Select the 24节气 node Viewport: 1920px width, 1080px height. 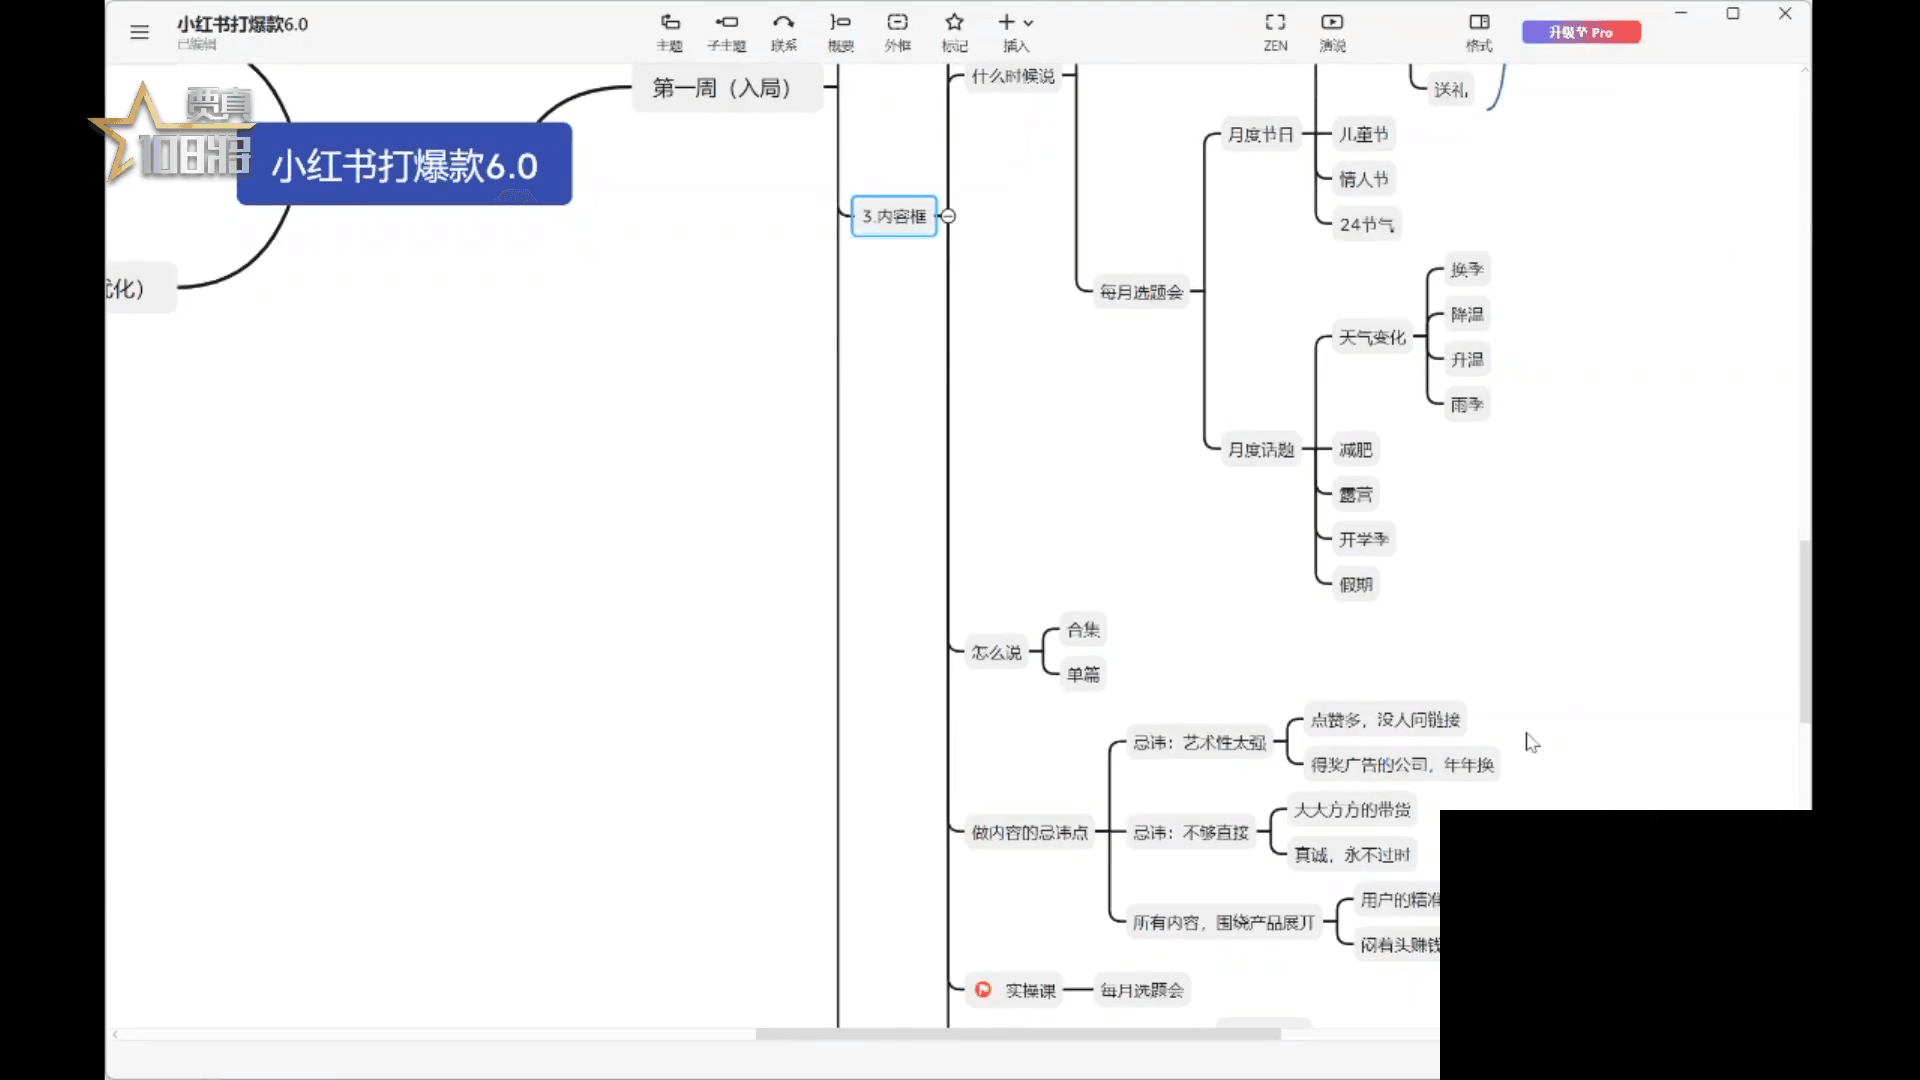pyautogui.click(x=1366, y=224)
